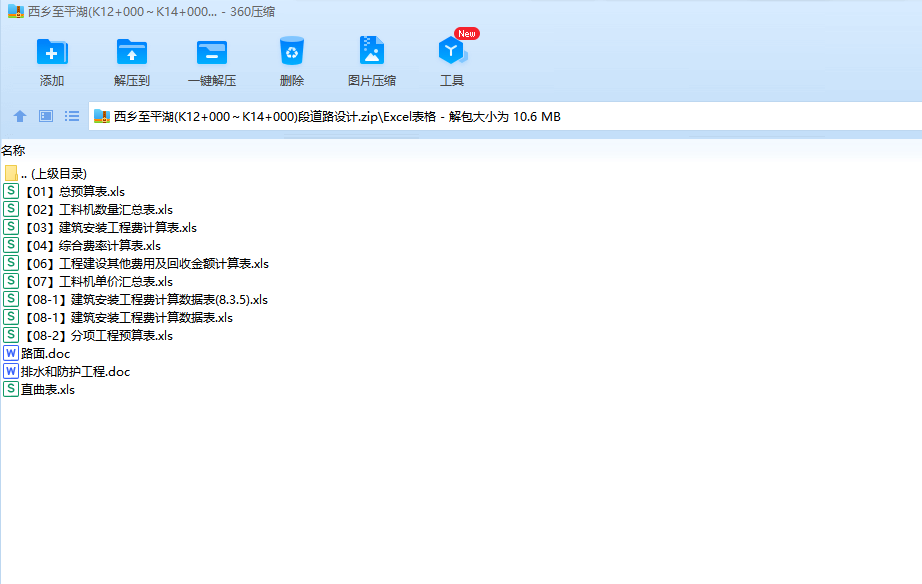Click the 一键解压 (One-click extract) icon

pyautogui.click(x=212, y=52)
